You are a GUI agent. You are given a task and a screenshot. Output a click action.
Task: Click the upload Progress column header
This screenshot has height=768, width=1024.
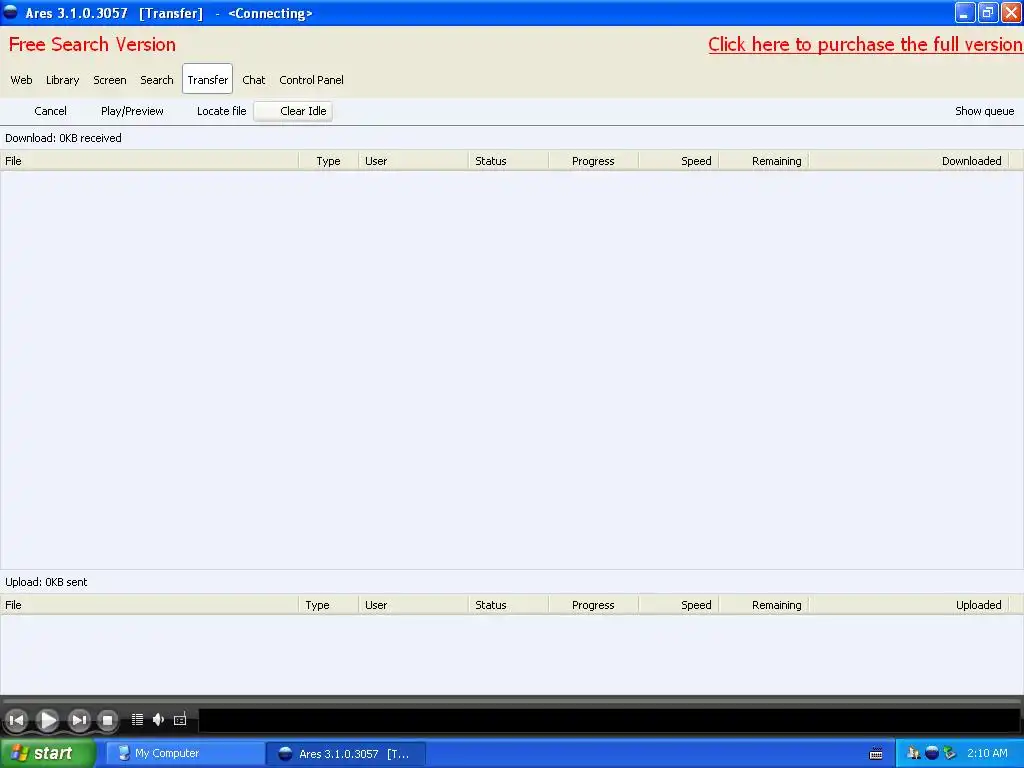(593, 605)
